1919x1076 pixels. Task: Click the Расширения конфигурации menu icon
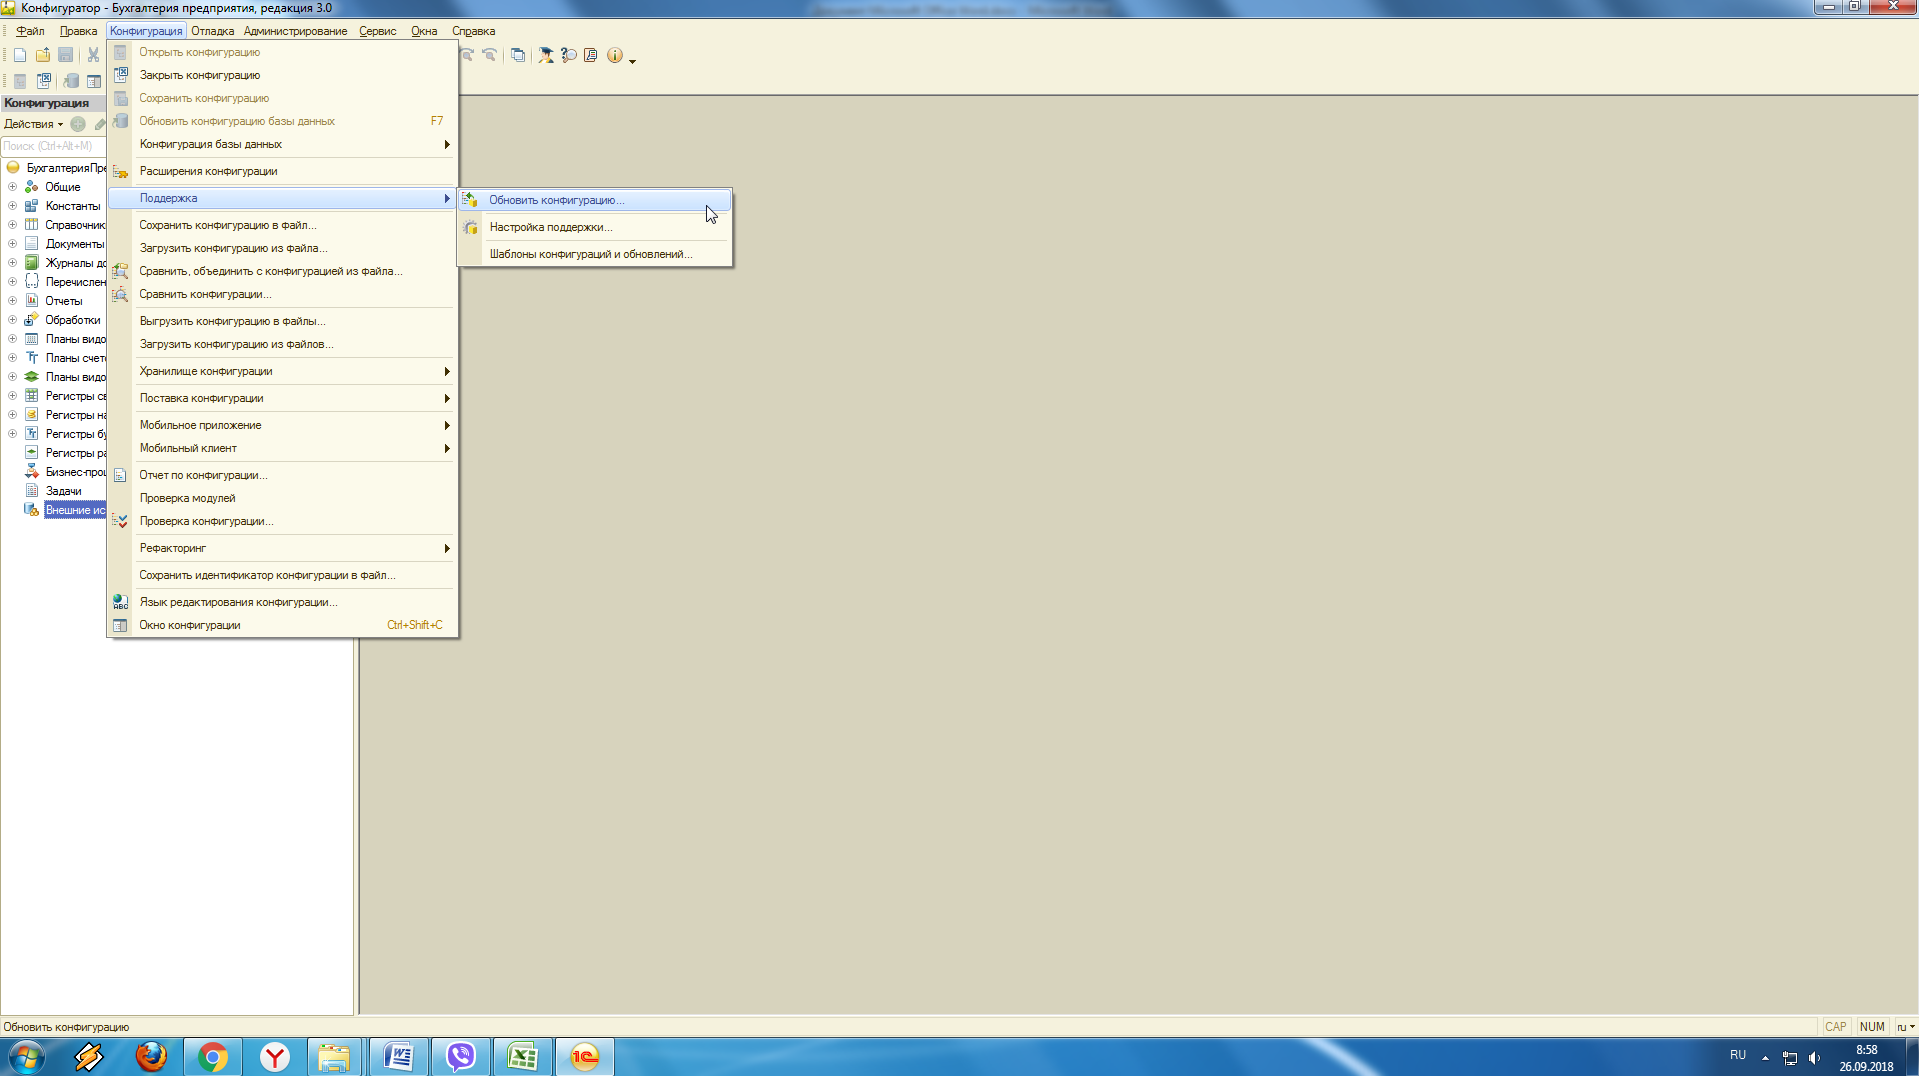coord(120,172)
